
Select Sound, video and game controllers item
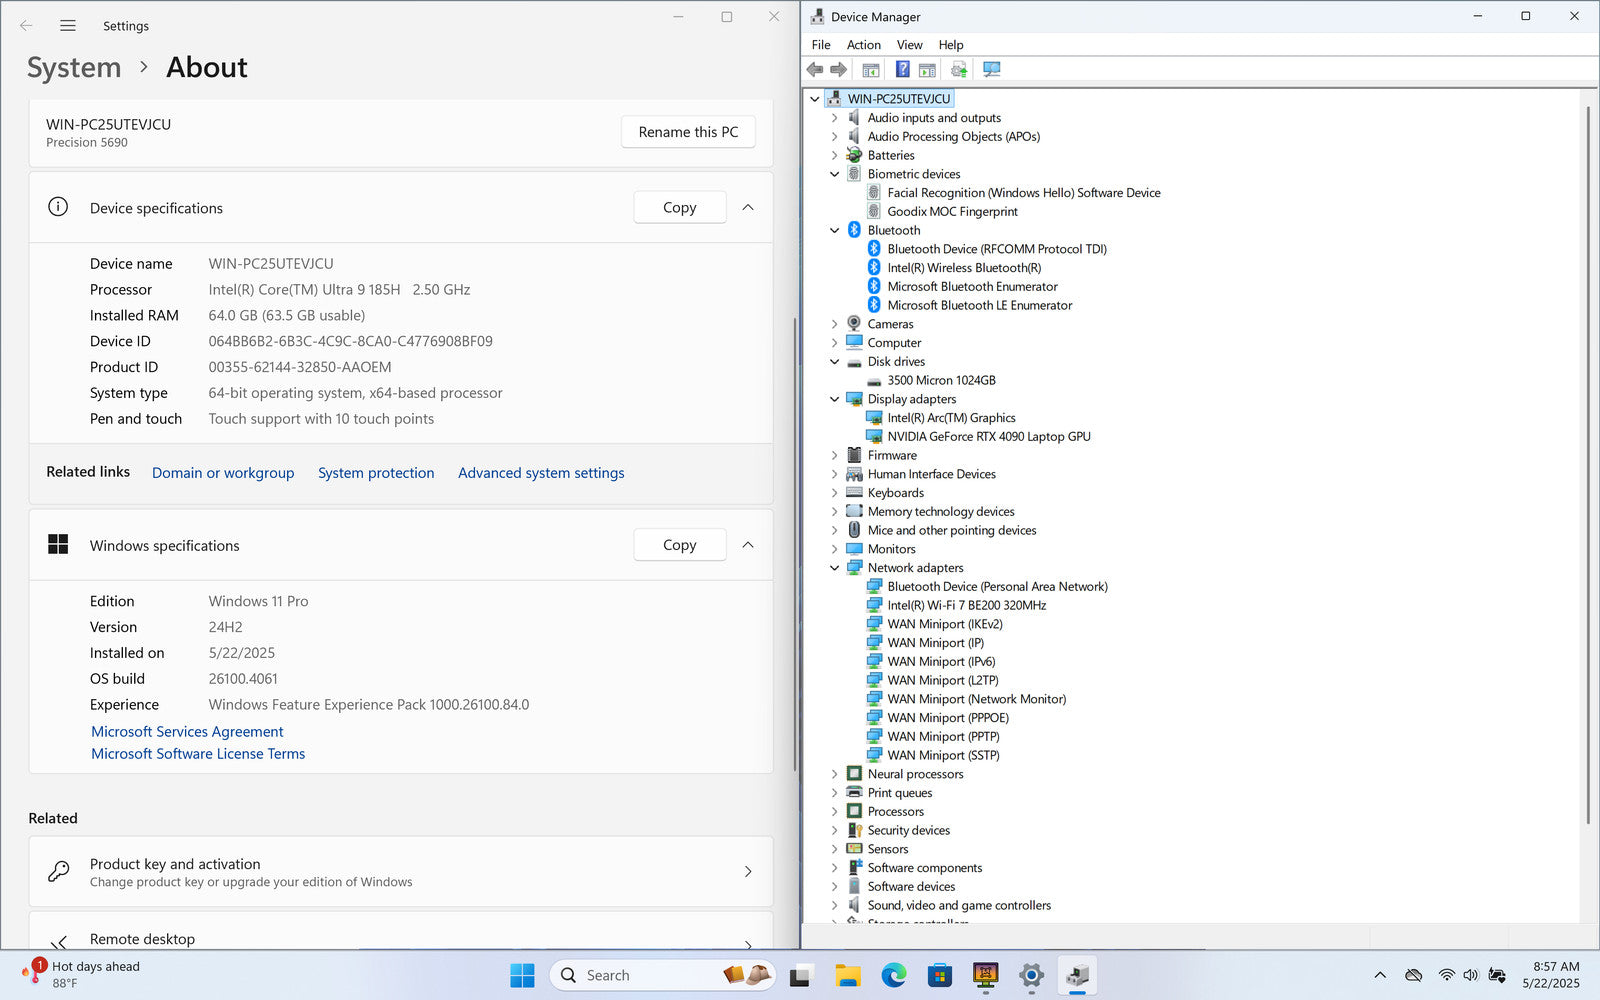959,906
